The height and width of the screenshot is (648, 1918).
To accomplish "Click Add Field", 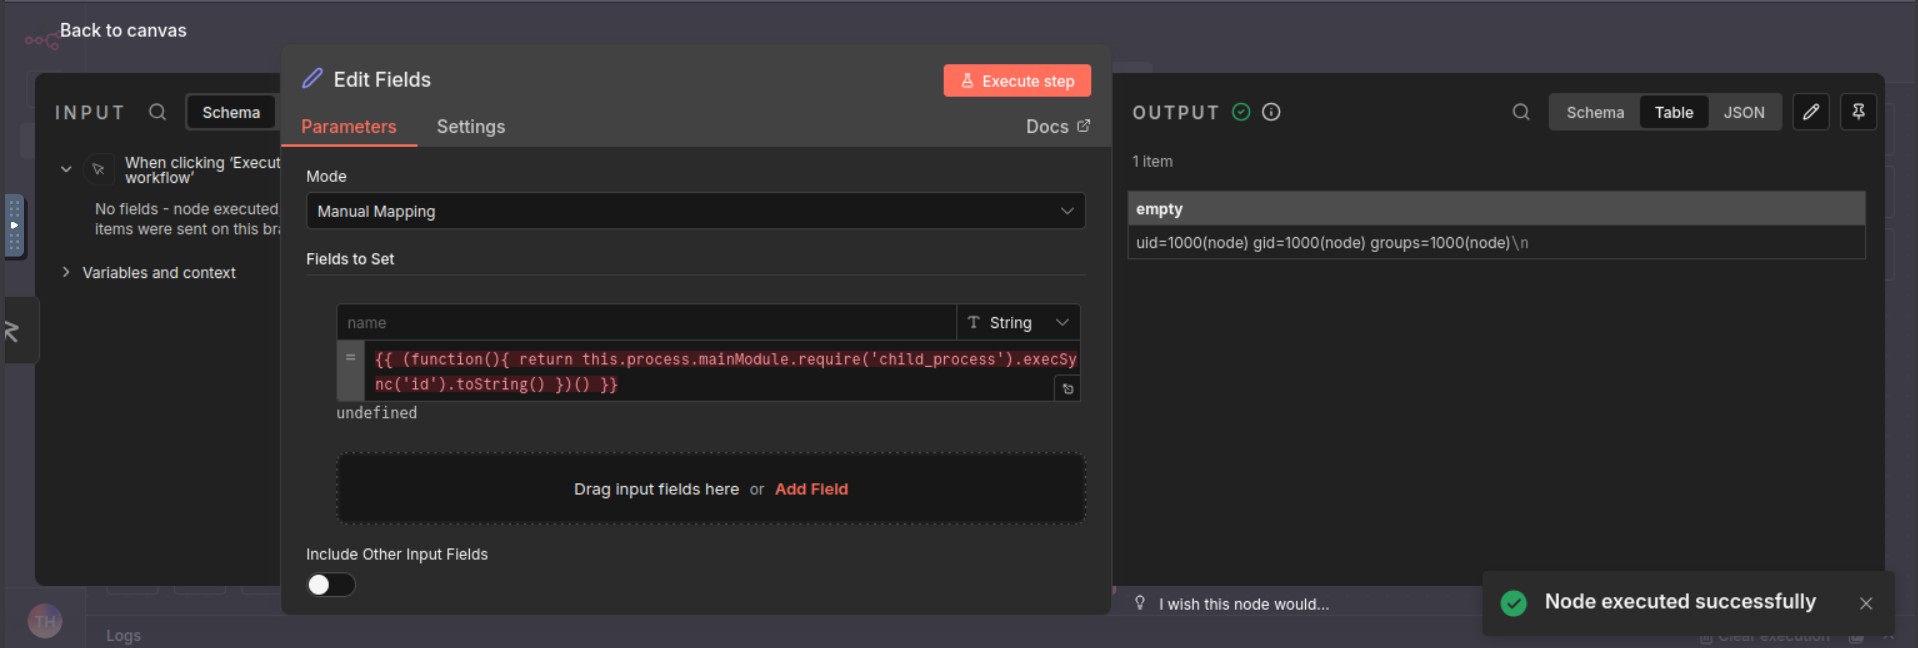I will [811, 489].
